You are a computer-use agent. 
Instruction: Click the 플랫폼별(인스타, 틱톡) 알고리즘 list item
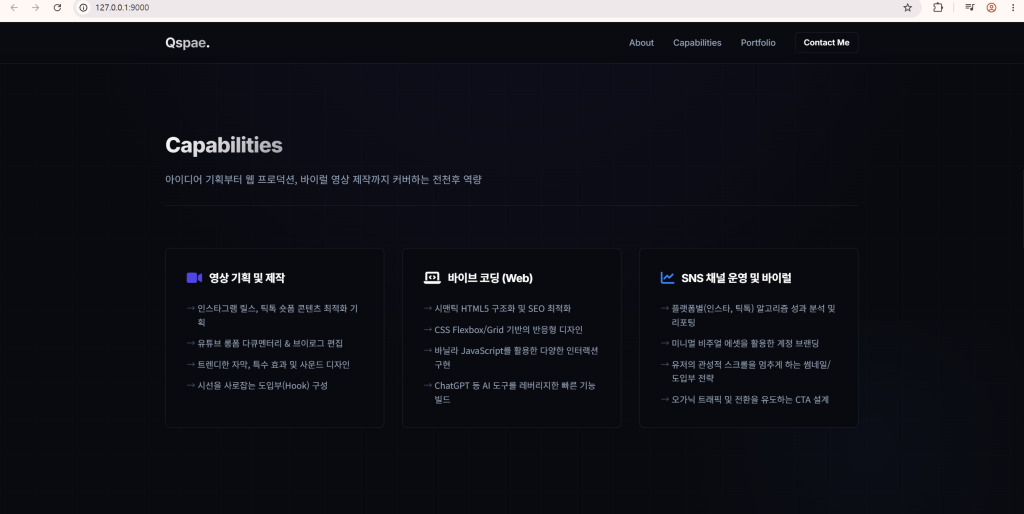pyautogui.click(x=748, y=315)
